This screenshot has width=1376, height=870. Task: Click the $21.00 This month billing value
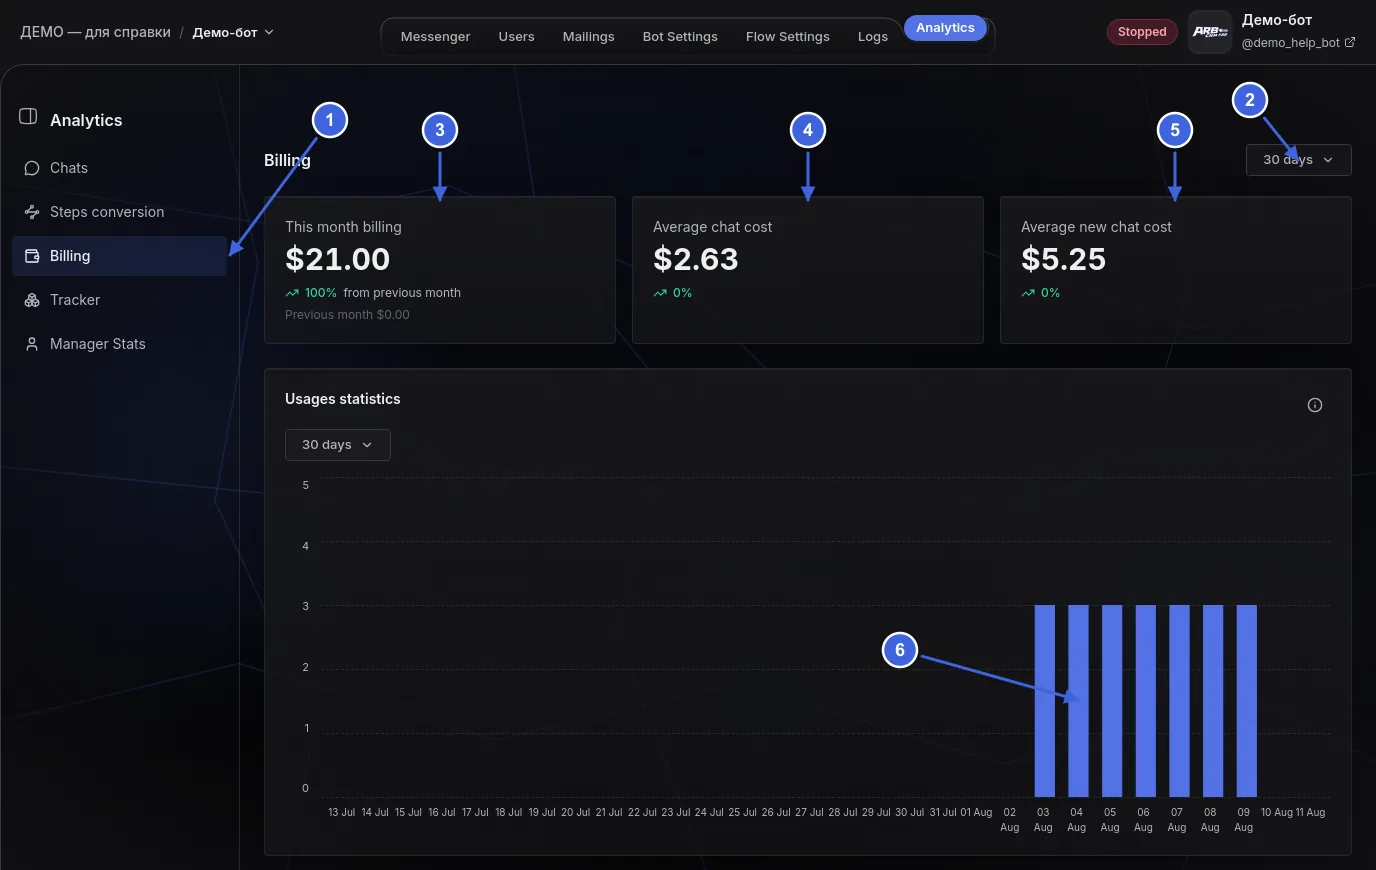pyautogui.click(x=337, y=259)
